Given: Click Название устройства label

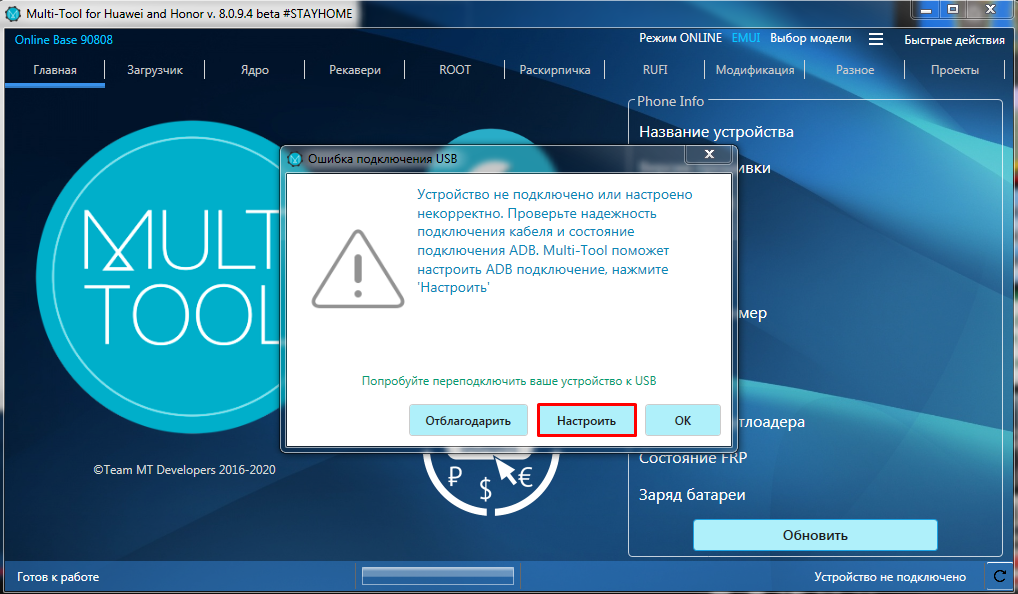Looking at the screenshot, I should 716,132.
